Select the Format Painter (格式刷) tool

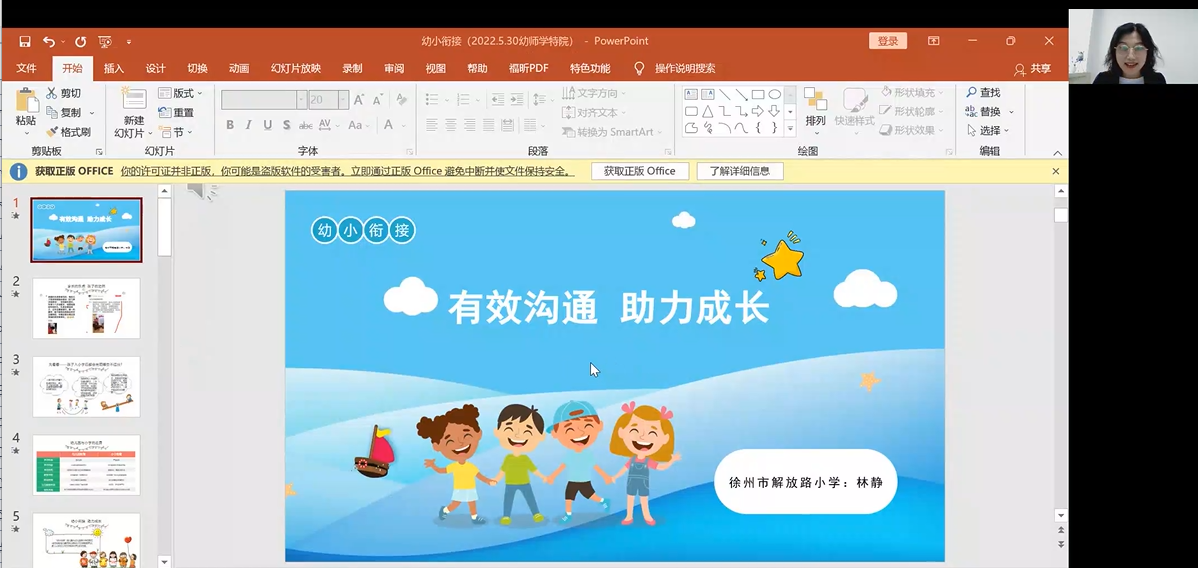pos(68,132)
